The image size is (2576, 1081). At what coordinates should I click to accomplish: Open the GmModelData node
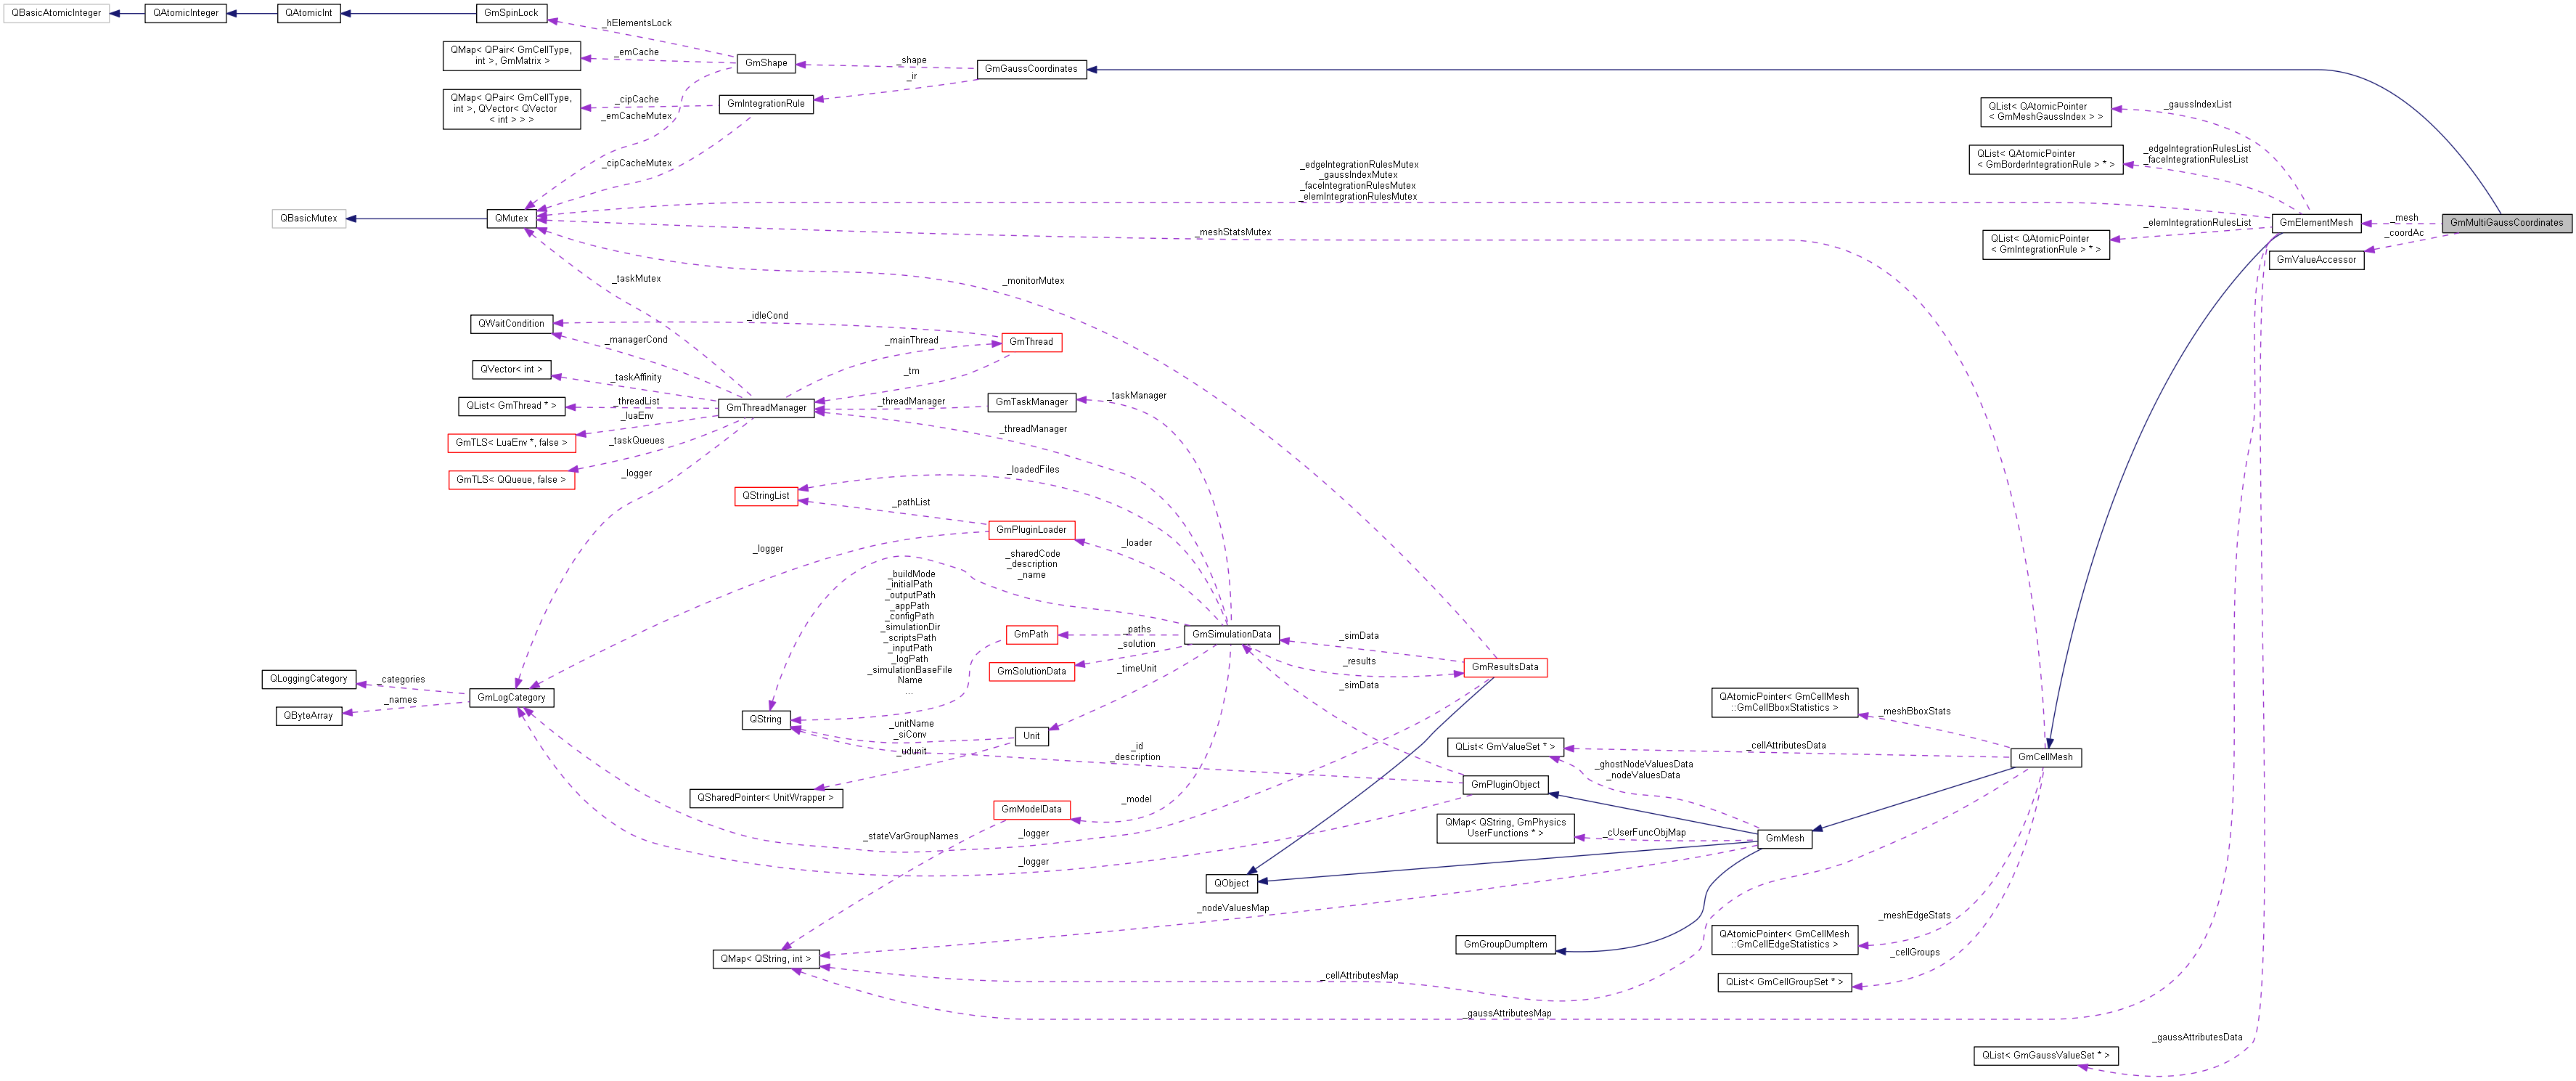pyautogui.click(x=1031, y=810)
